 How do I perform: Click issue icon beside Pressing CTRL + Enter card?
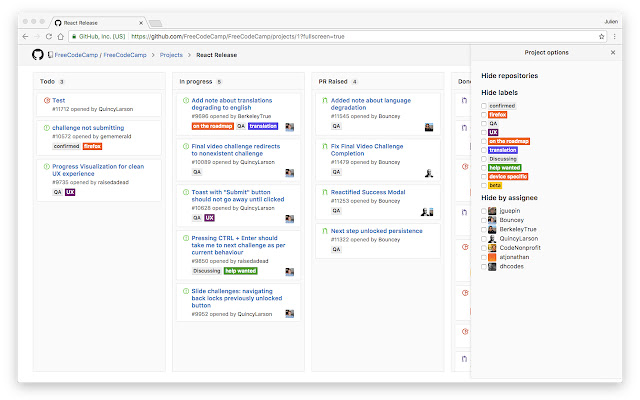pos(186,238)
